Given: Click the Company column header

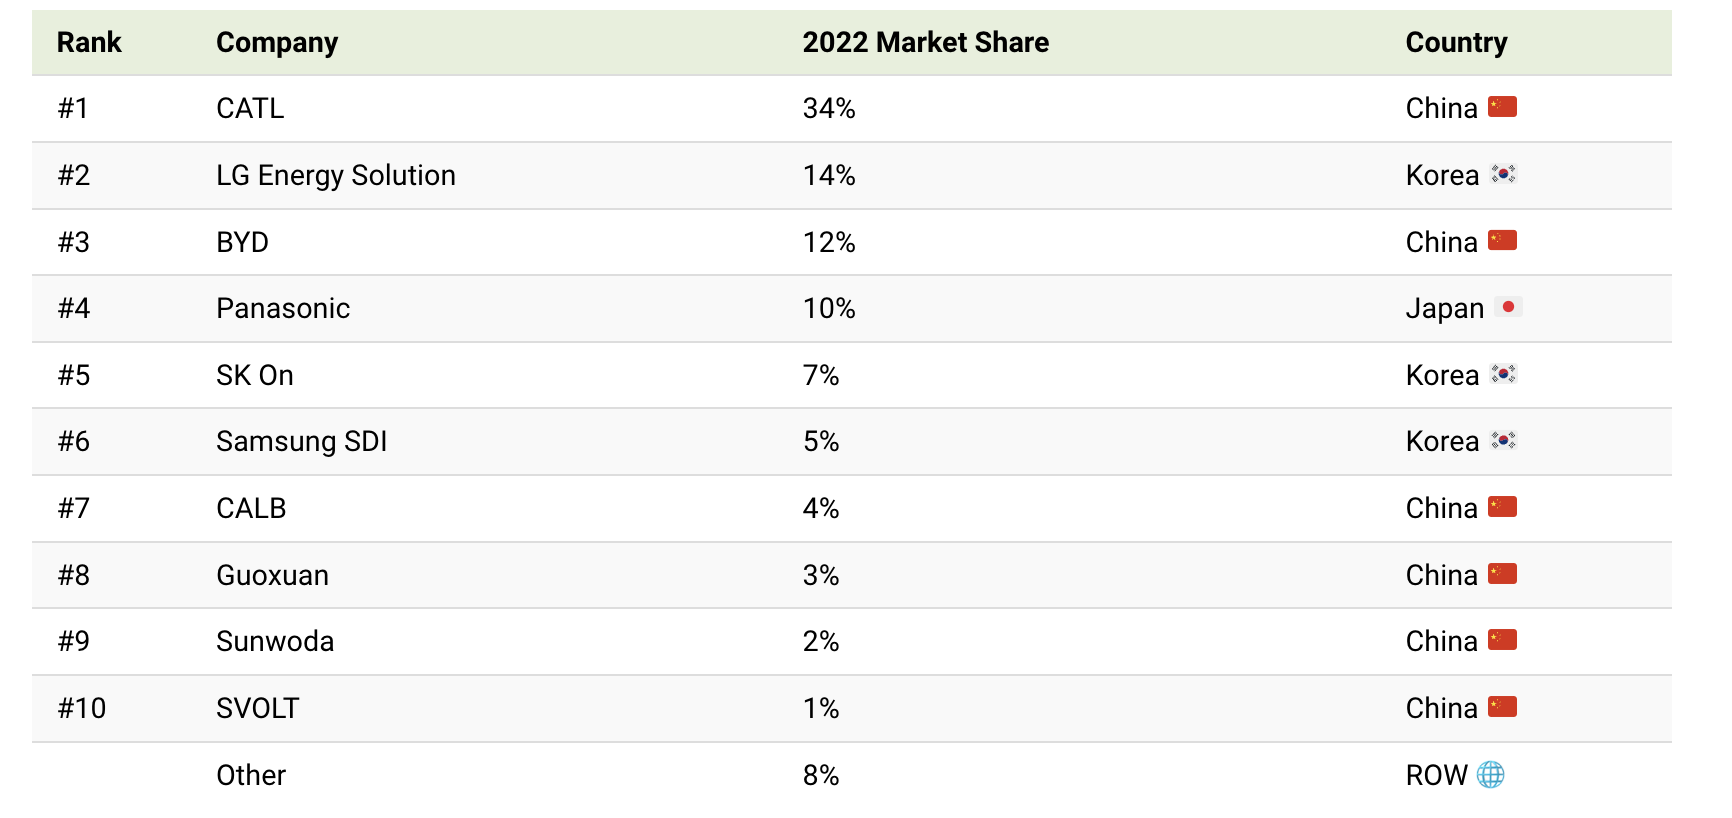Looking at the screenshot, I should tap(277, 42).
